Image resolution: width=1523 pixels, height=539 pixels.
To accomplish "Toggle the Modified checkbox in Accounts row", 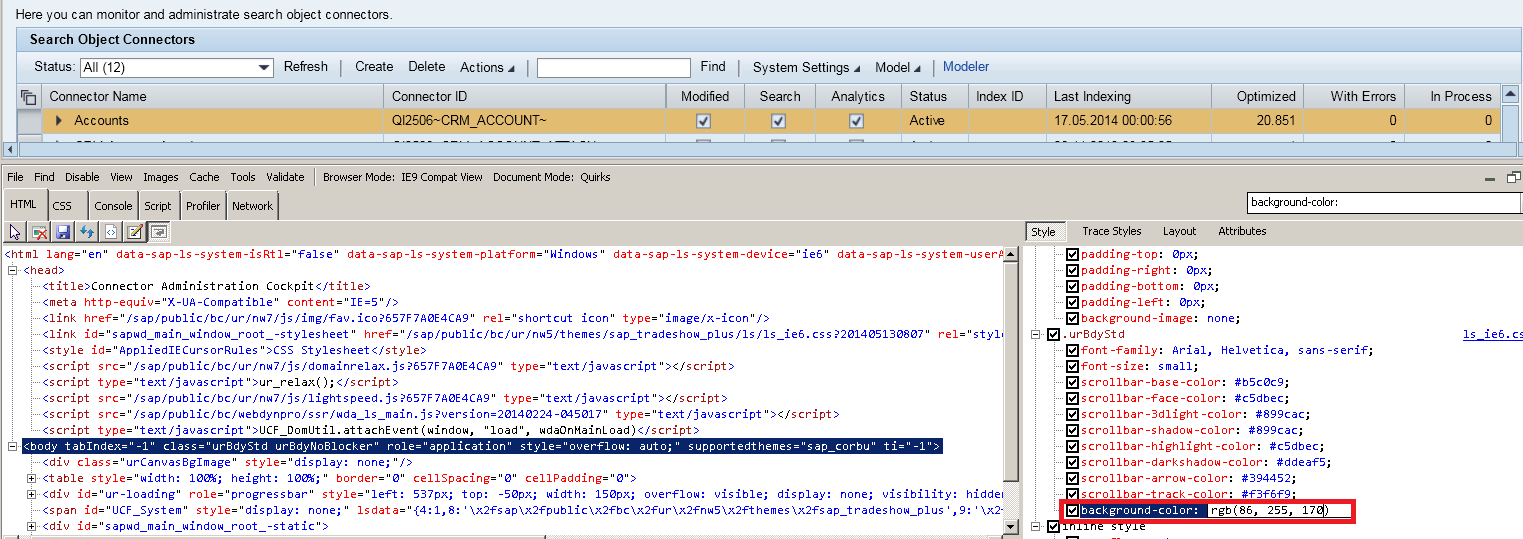I will [x=704, y=121].
